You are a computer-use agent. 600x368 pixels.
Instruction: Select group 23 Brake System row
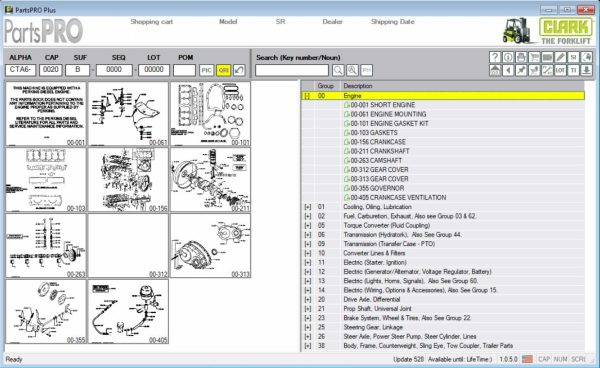(x=443, y=318)
